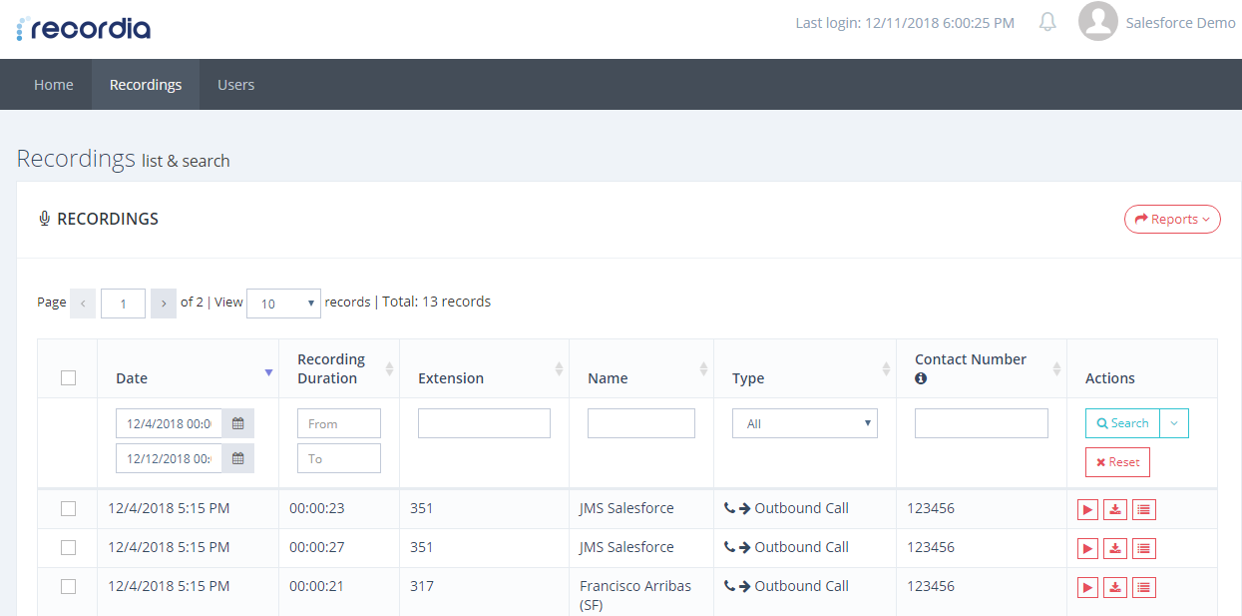Viewport: 1242px width, 616px height.
Task: Open details list for Francisco Arribas recording
Action: point(1144,587)
